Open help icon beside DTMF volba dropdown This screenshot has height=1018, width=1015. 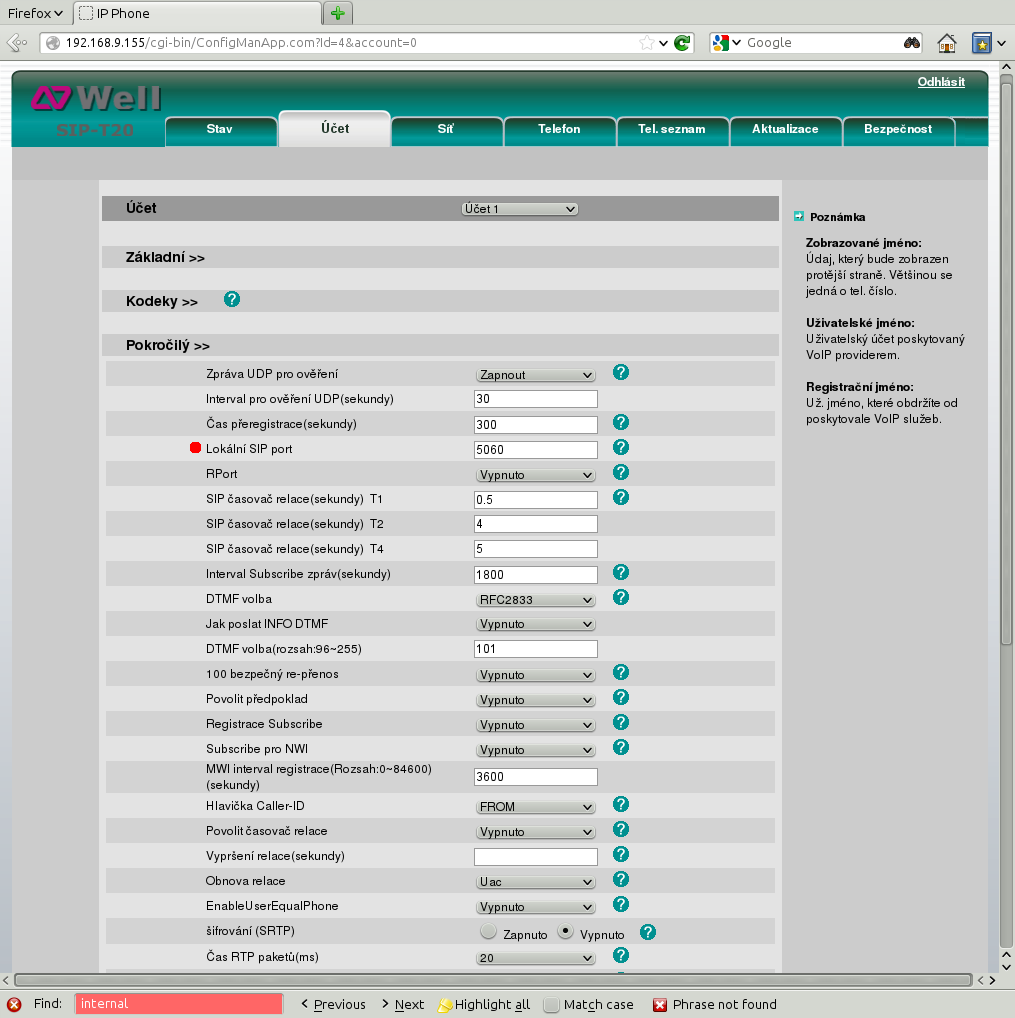pos(620,598)
